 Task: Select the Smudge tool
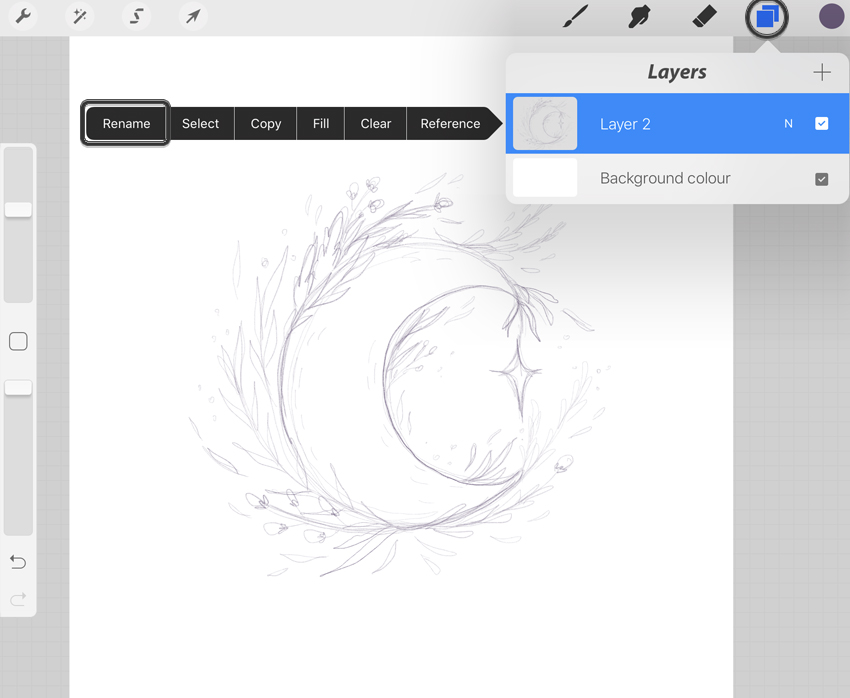[x=639, y=16]
